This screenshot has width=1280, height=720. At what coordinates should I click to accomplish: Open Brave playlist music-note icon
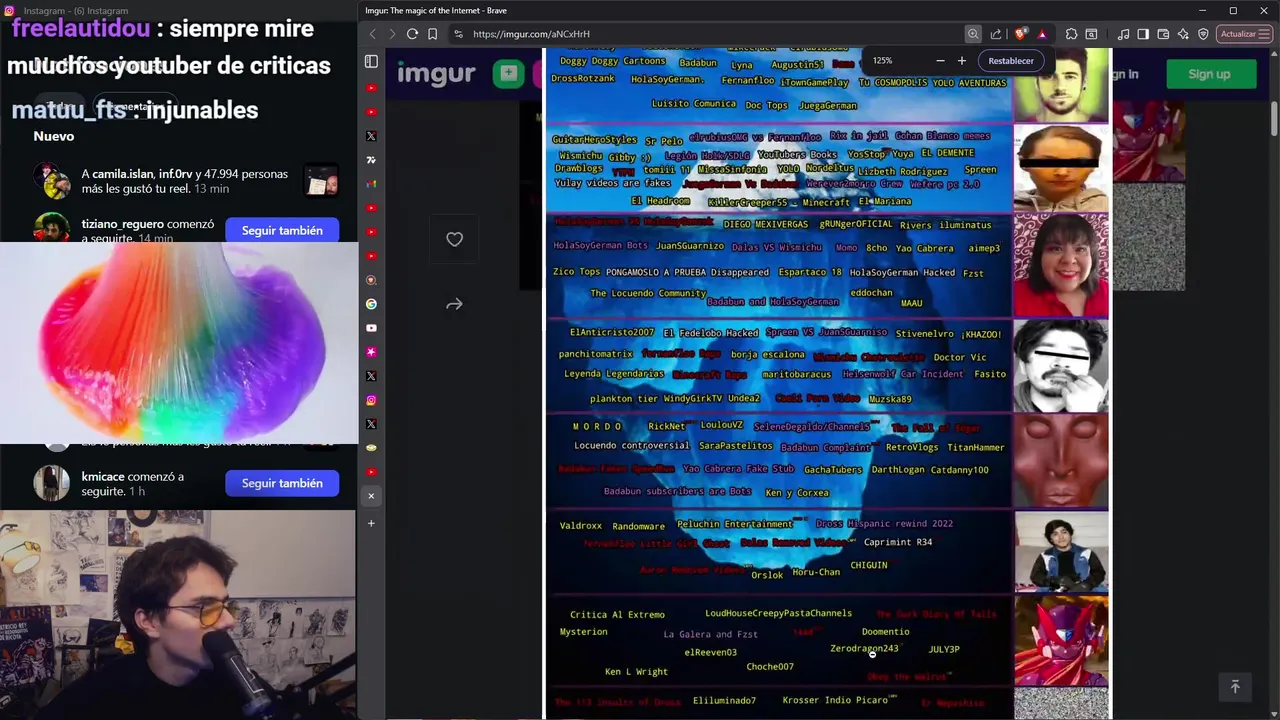[1123, 34]
